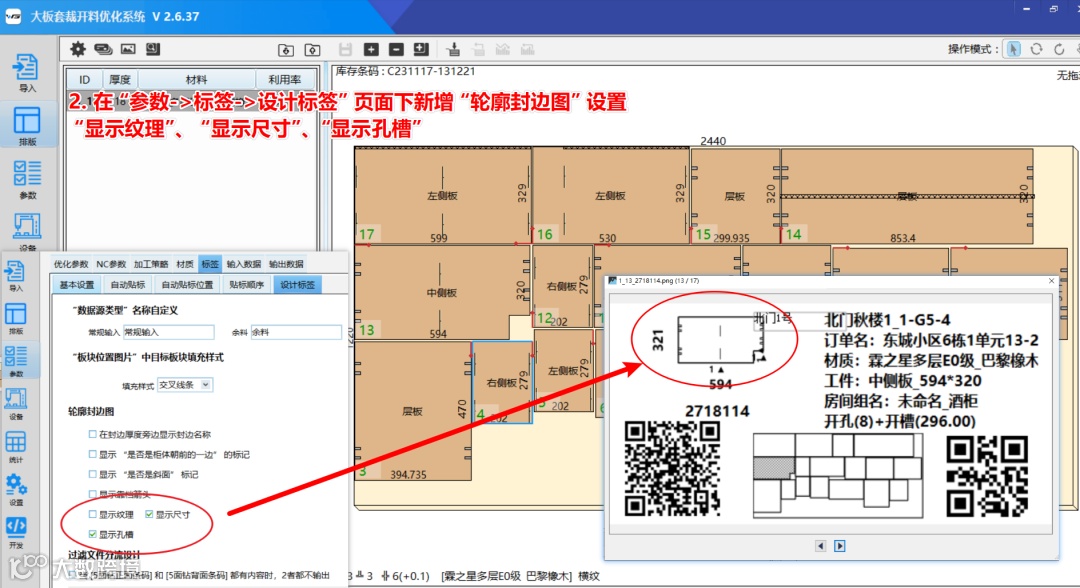This screenshot has width=1080, height=588.
Task: Toggle 显示"是否是斜面"标记 checkbox
Action: 92,474
